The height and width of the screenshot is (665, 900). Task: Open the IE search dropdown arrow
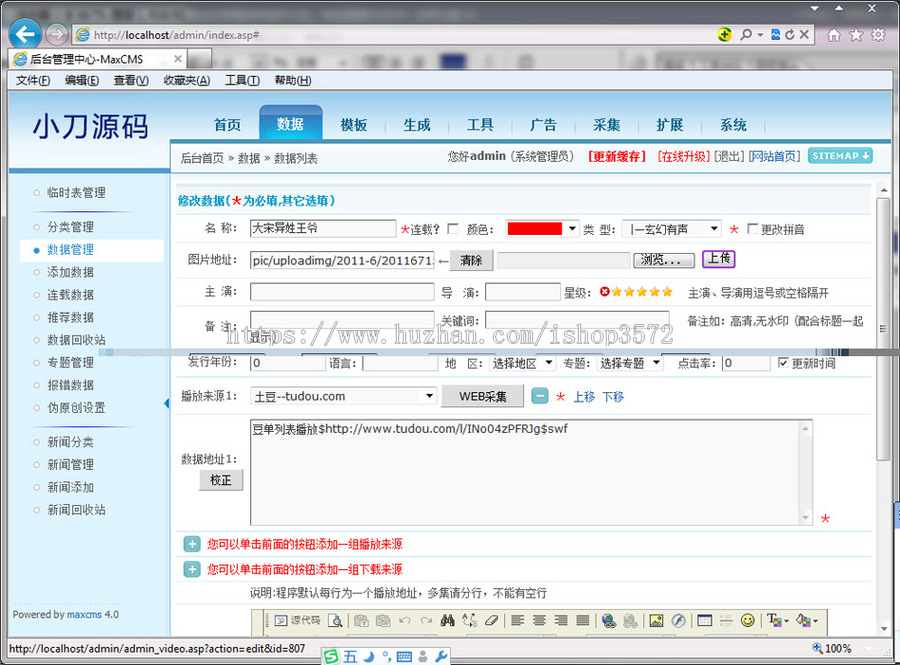(x=760, y=35)
